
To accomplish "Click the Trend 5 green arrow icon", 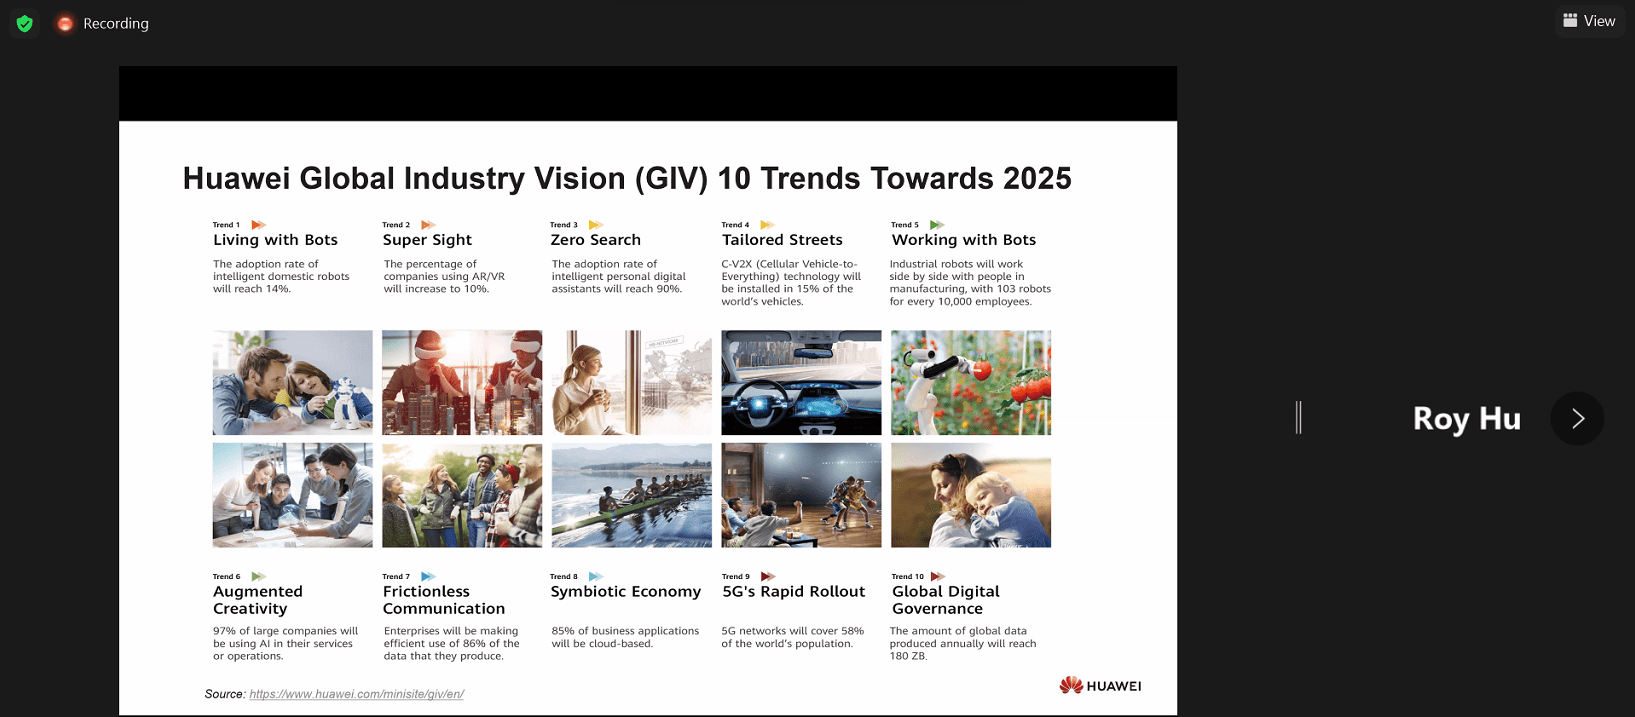I will click(937, 225).
